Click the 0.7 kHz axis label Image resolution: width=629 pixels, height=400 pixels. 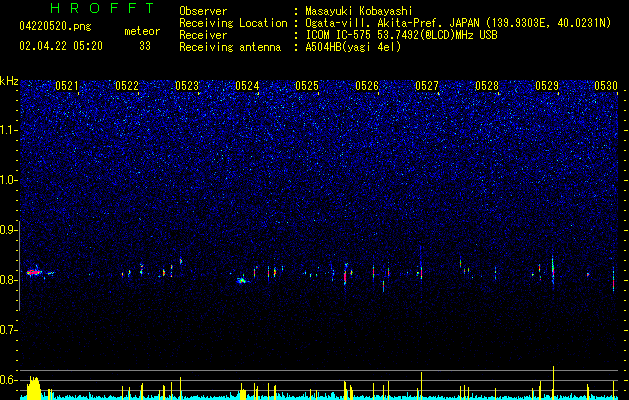9,330
